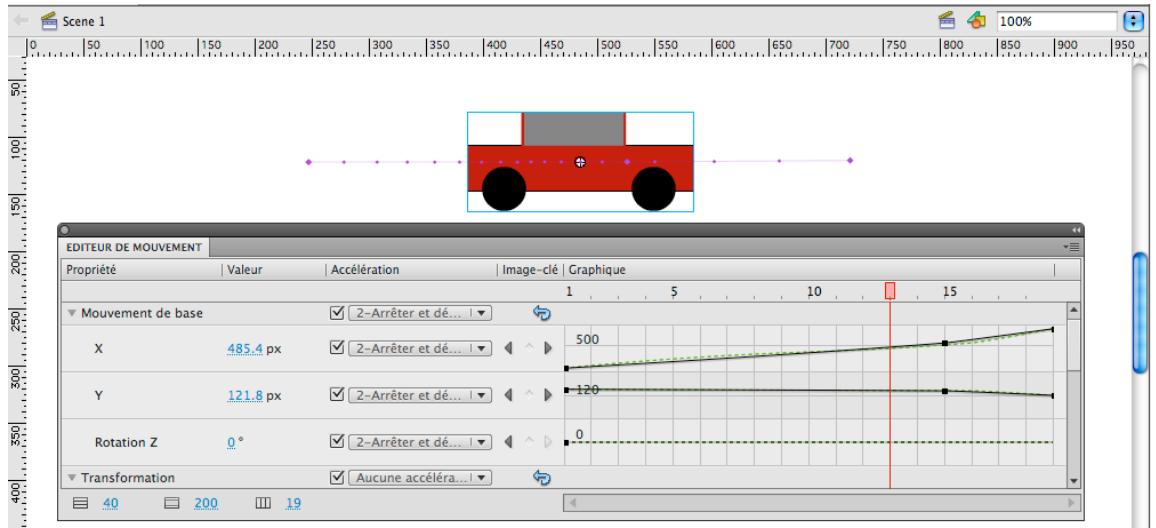Add or remove keyframe for Rotation Z
This screenshot has height=528, width=1156.
[x=528, y=442]
